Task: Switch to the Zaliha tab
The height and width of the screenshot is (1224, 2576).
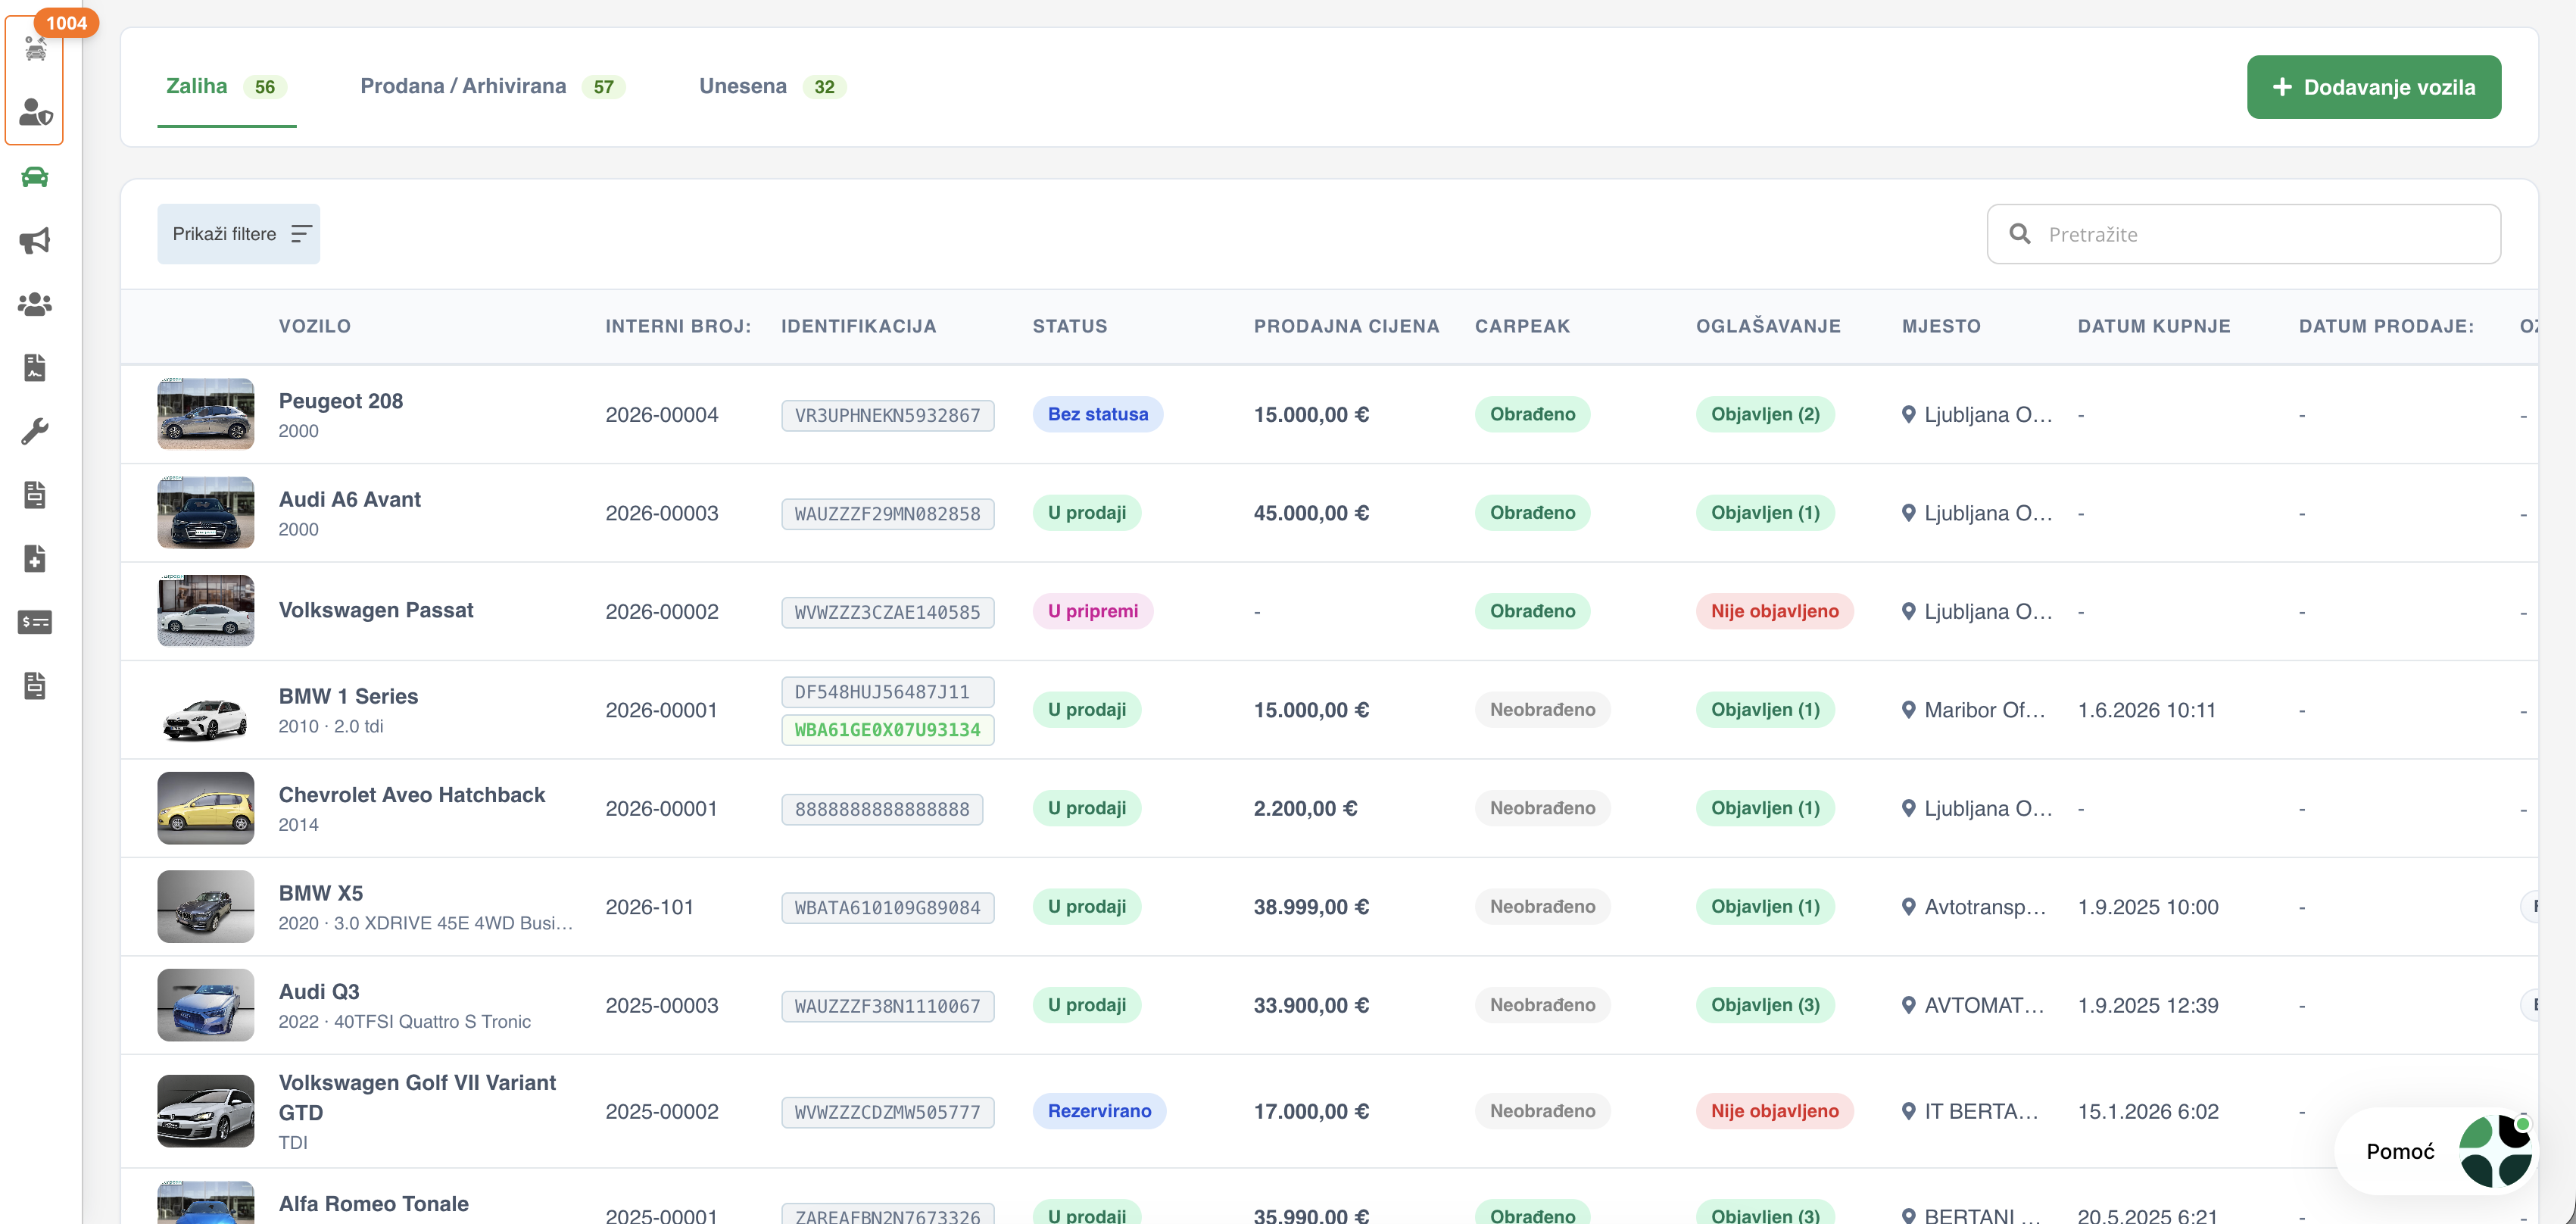Action: click(226, 87)
